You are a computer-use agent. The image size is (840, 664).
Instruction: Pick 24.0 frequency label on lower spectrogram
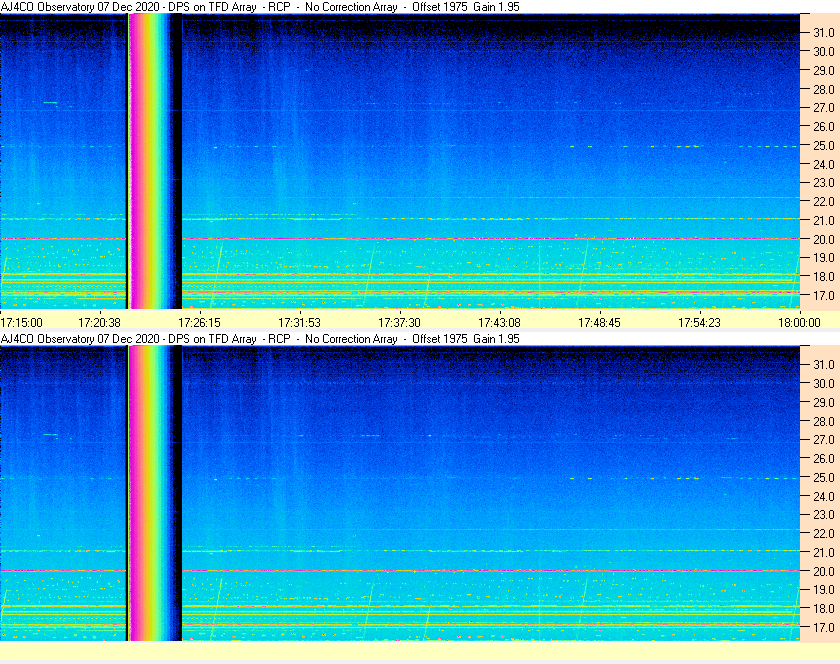pos(824,496)
